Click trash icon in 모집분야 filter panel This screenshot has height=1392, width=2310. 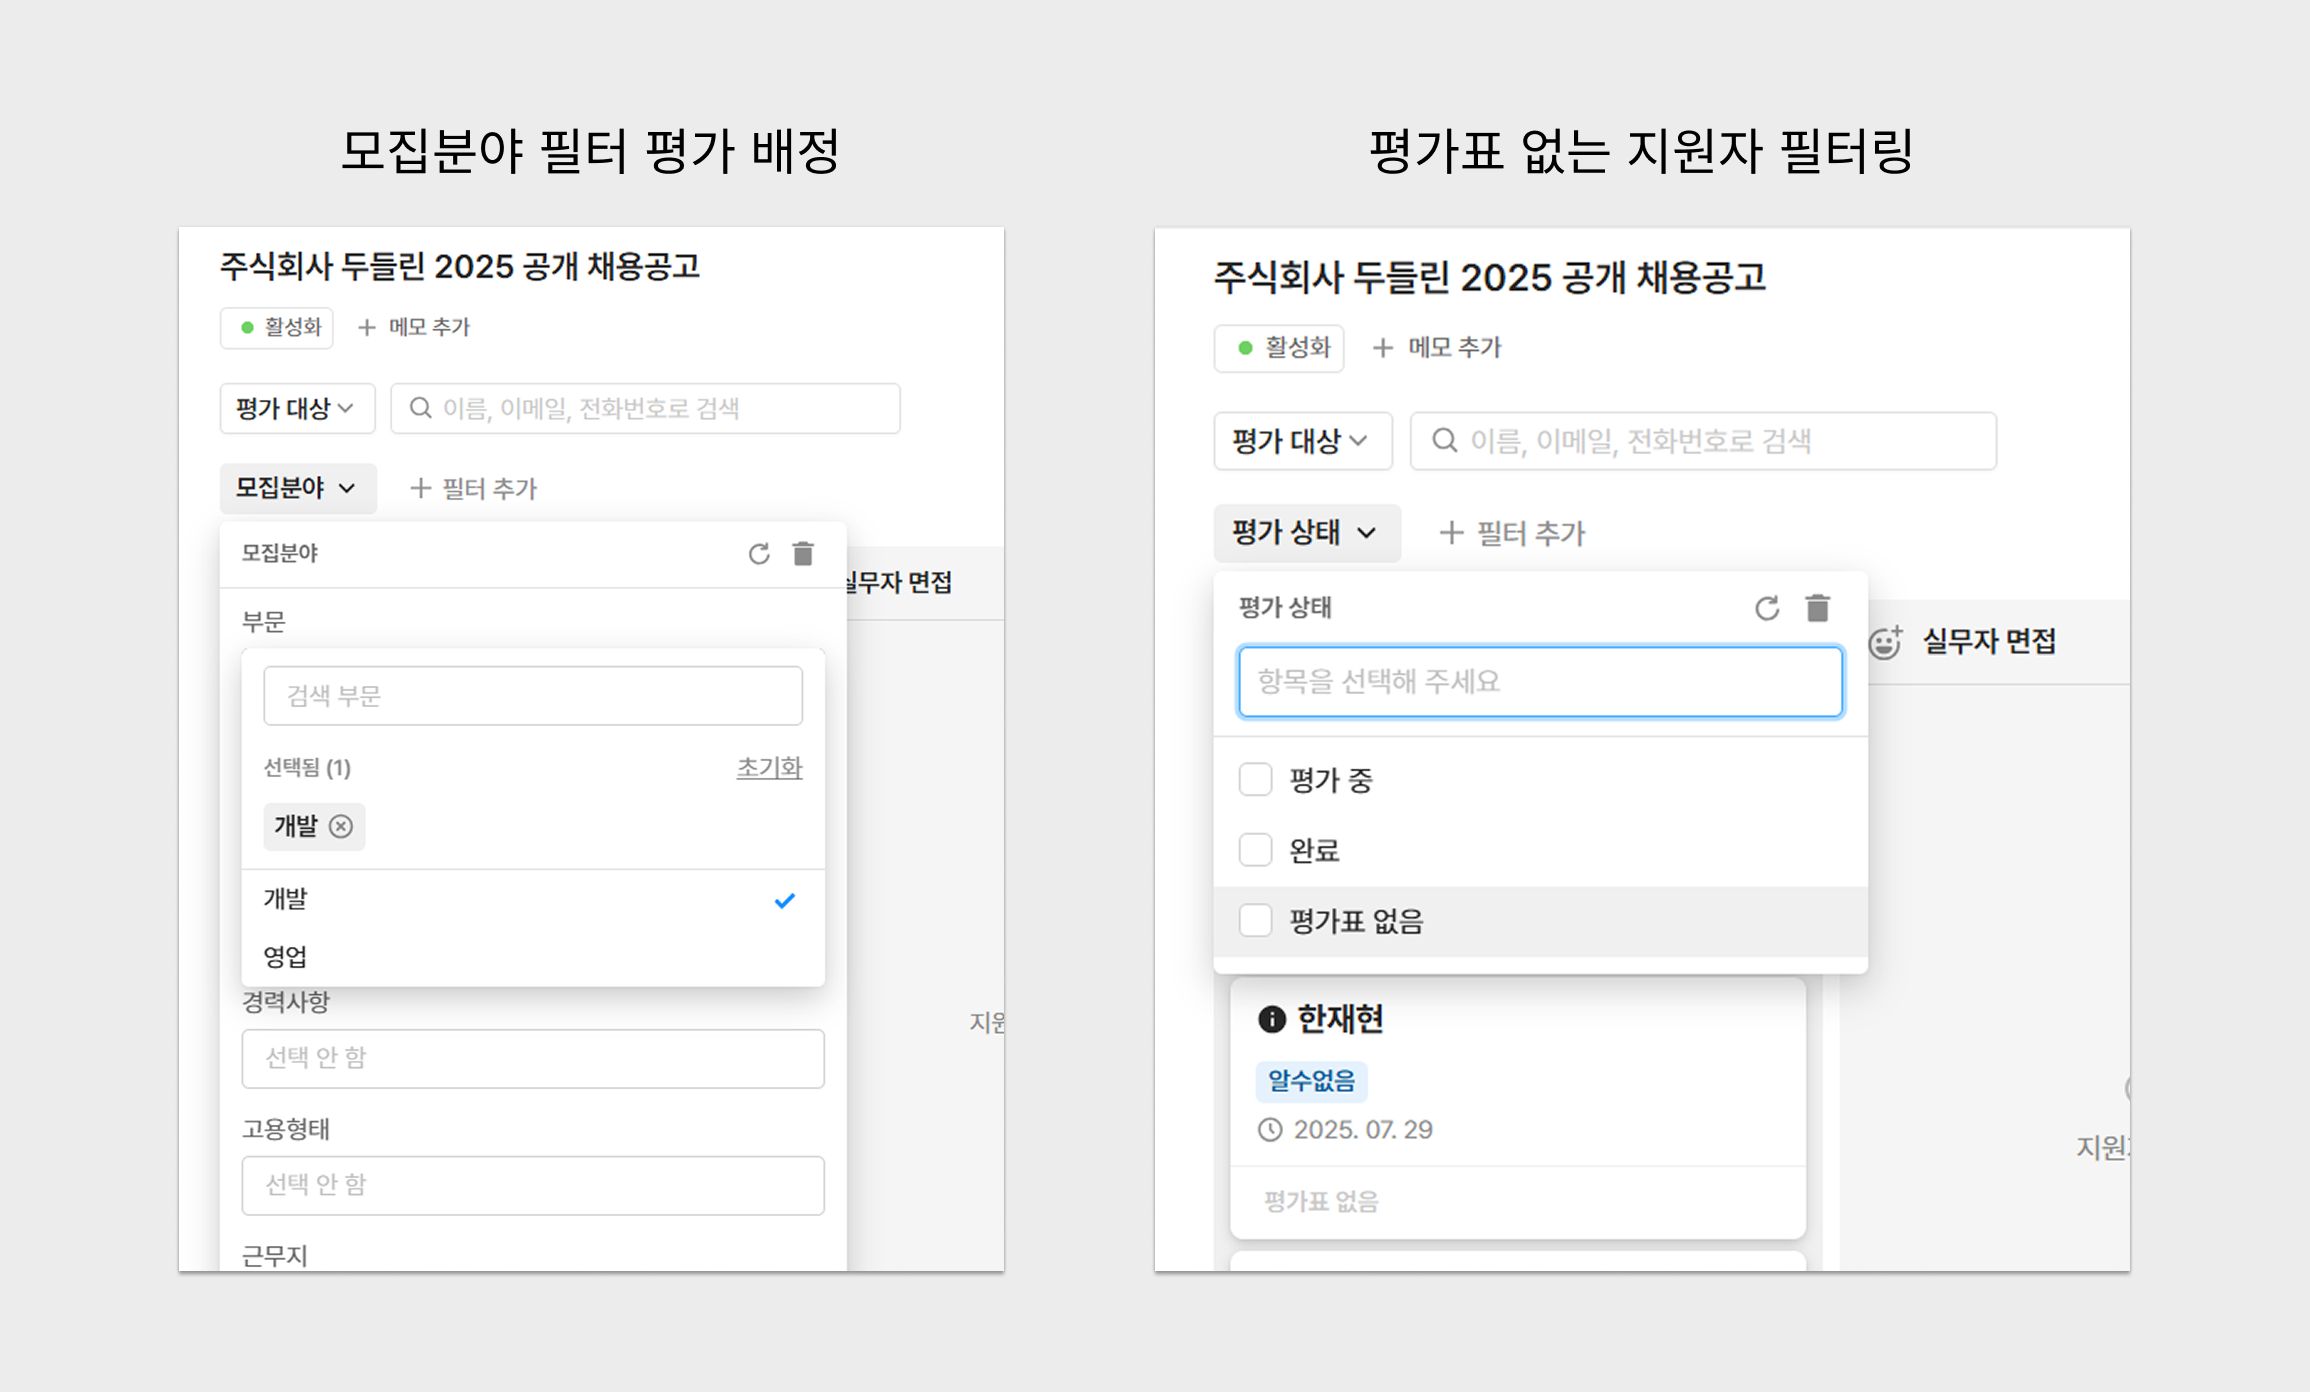[x=803, y=554]
